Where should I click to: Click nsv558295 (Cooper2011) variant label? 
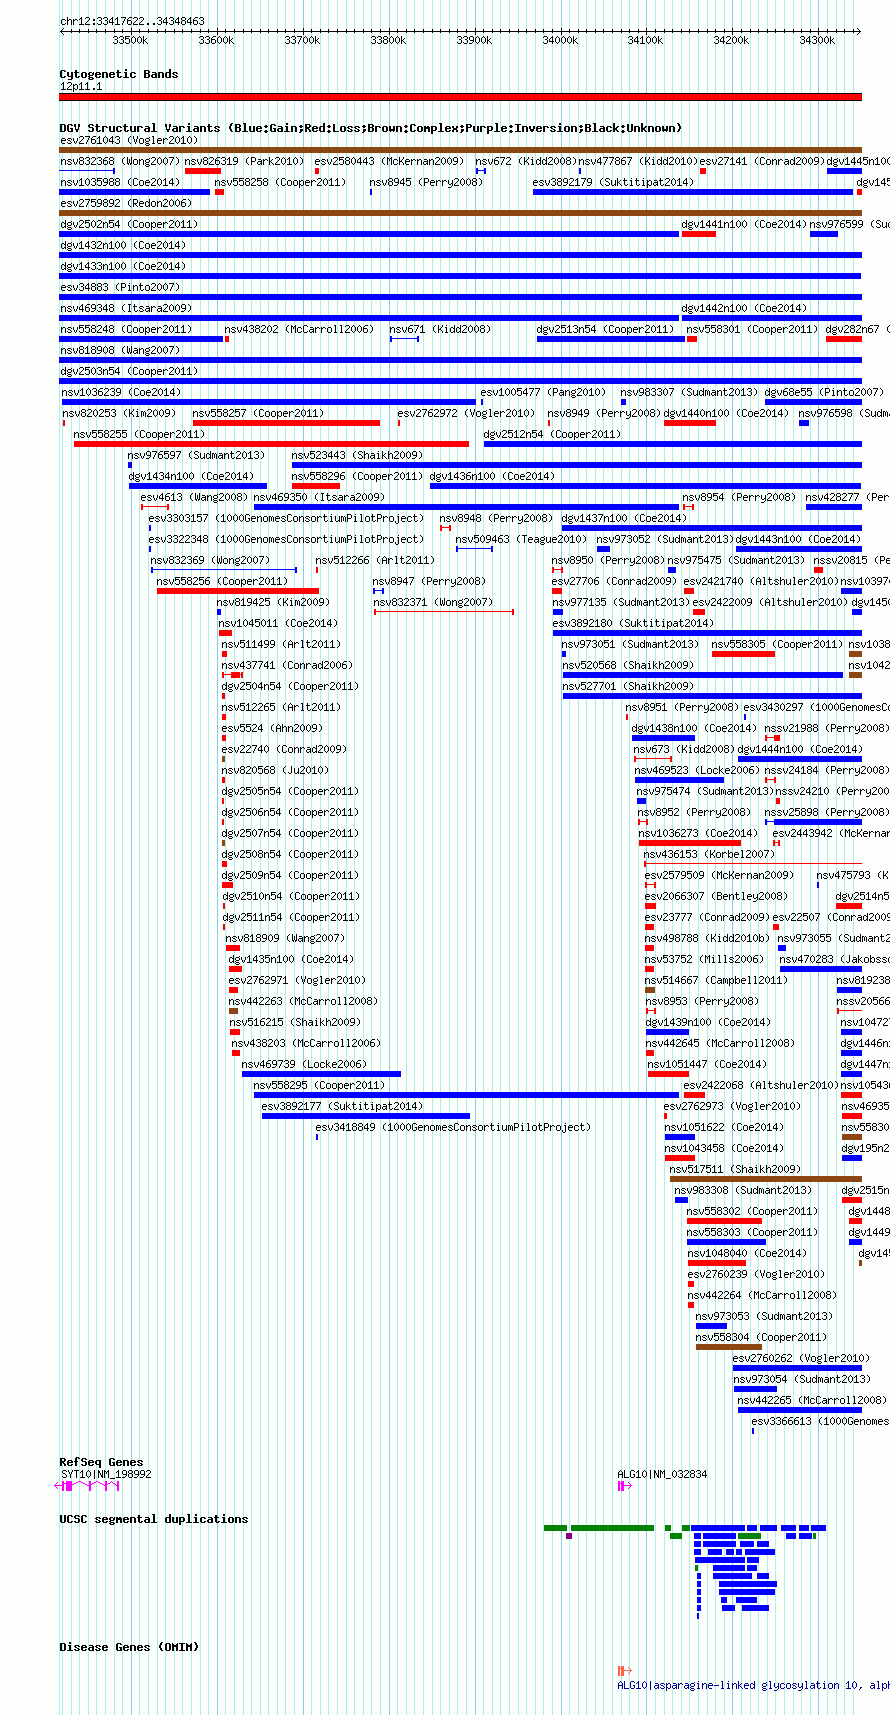319,1085
